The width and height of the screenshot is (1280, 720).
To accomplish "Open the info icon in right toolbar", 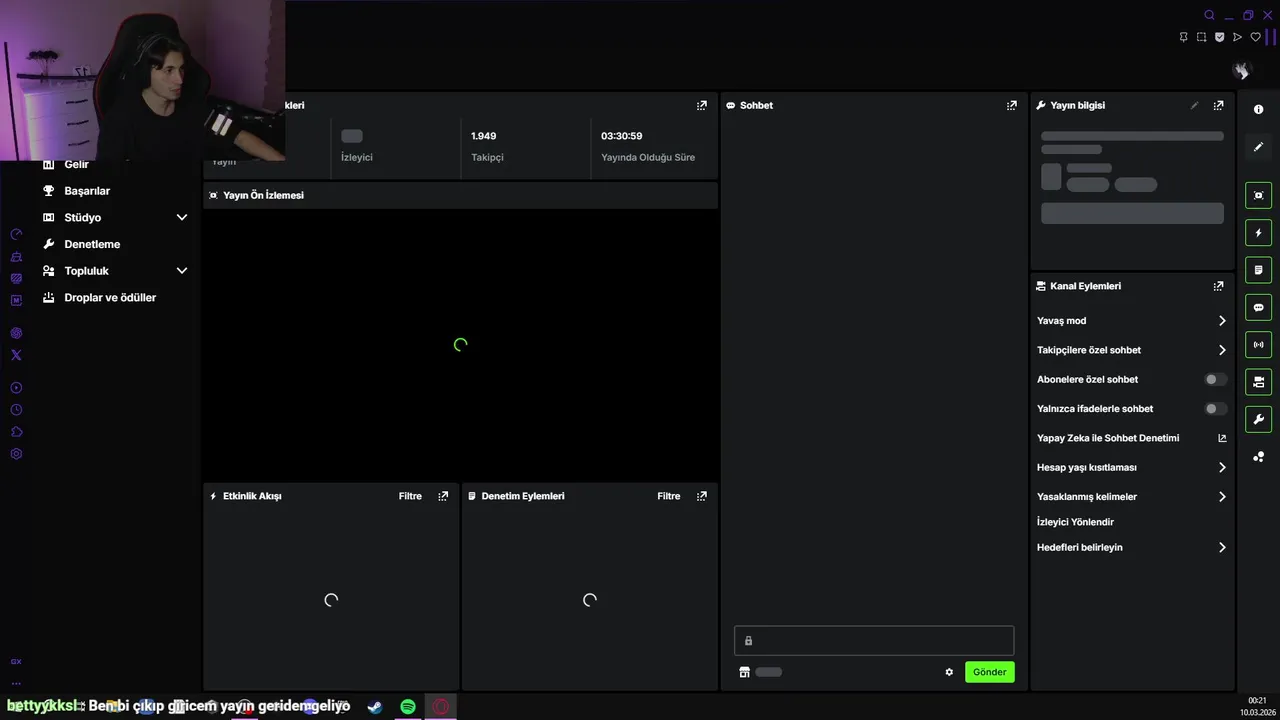I will click(x=1258, y=109).
